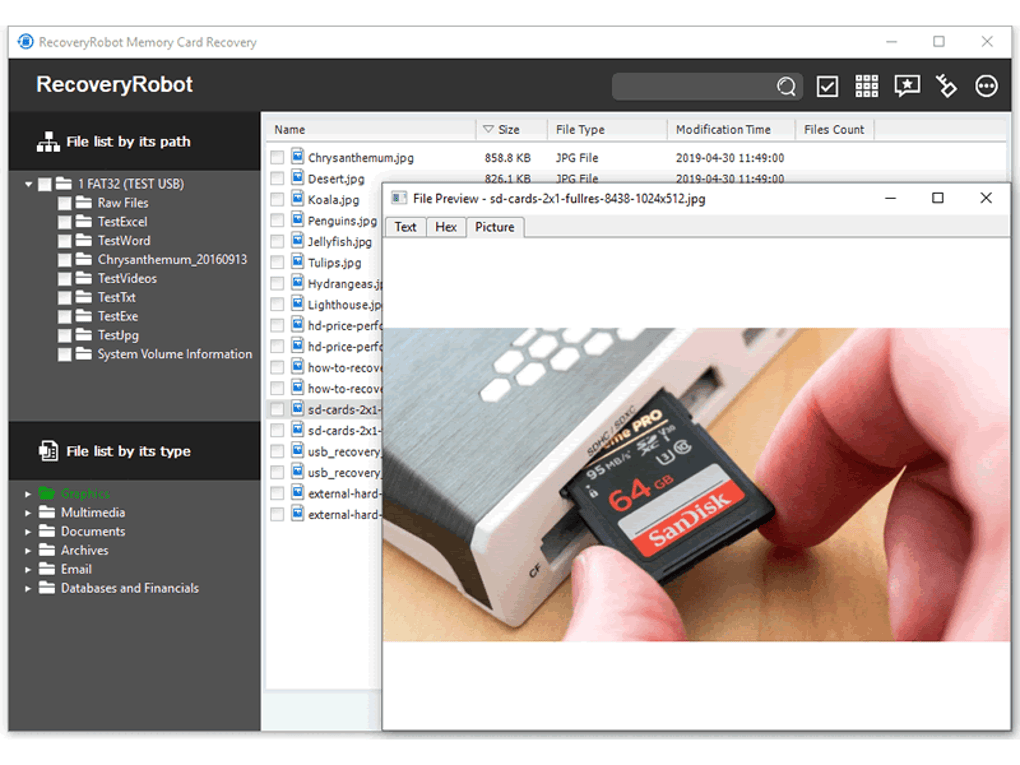Click the Files Count column header
The image size is (1020, 765).
[x=834, y=129]
